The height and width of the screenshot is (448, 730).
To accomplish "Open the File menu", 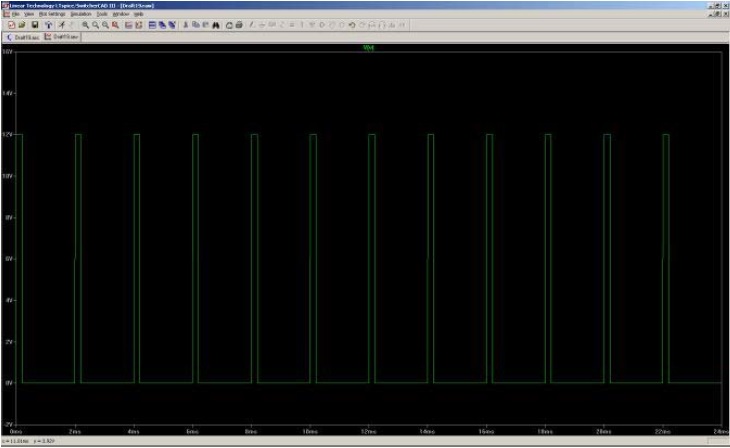I will tap(15, 14).
